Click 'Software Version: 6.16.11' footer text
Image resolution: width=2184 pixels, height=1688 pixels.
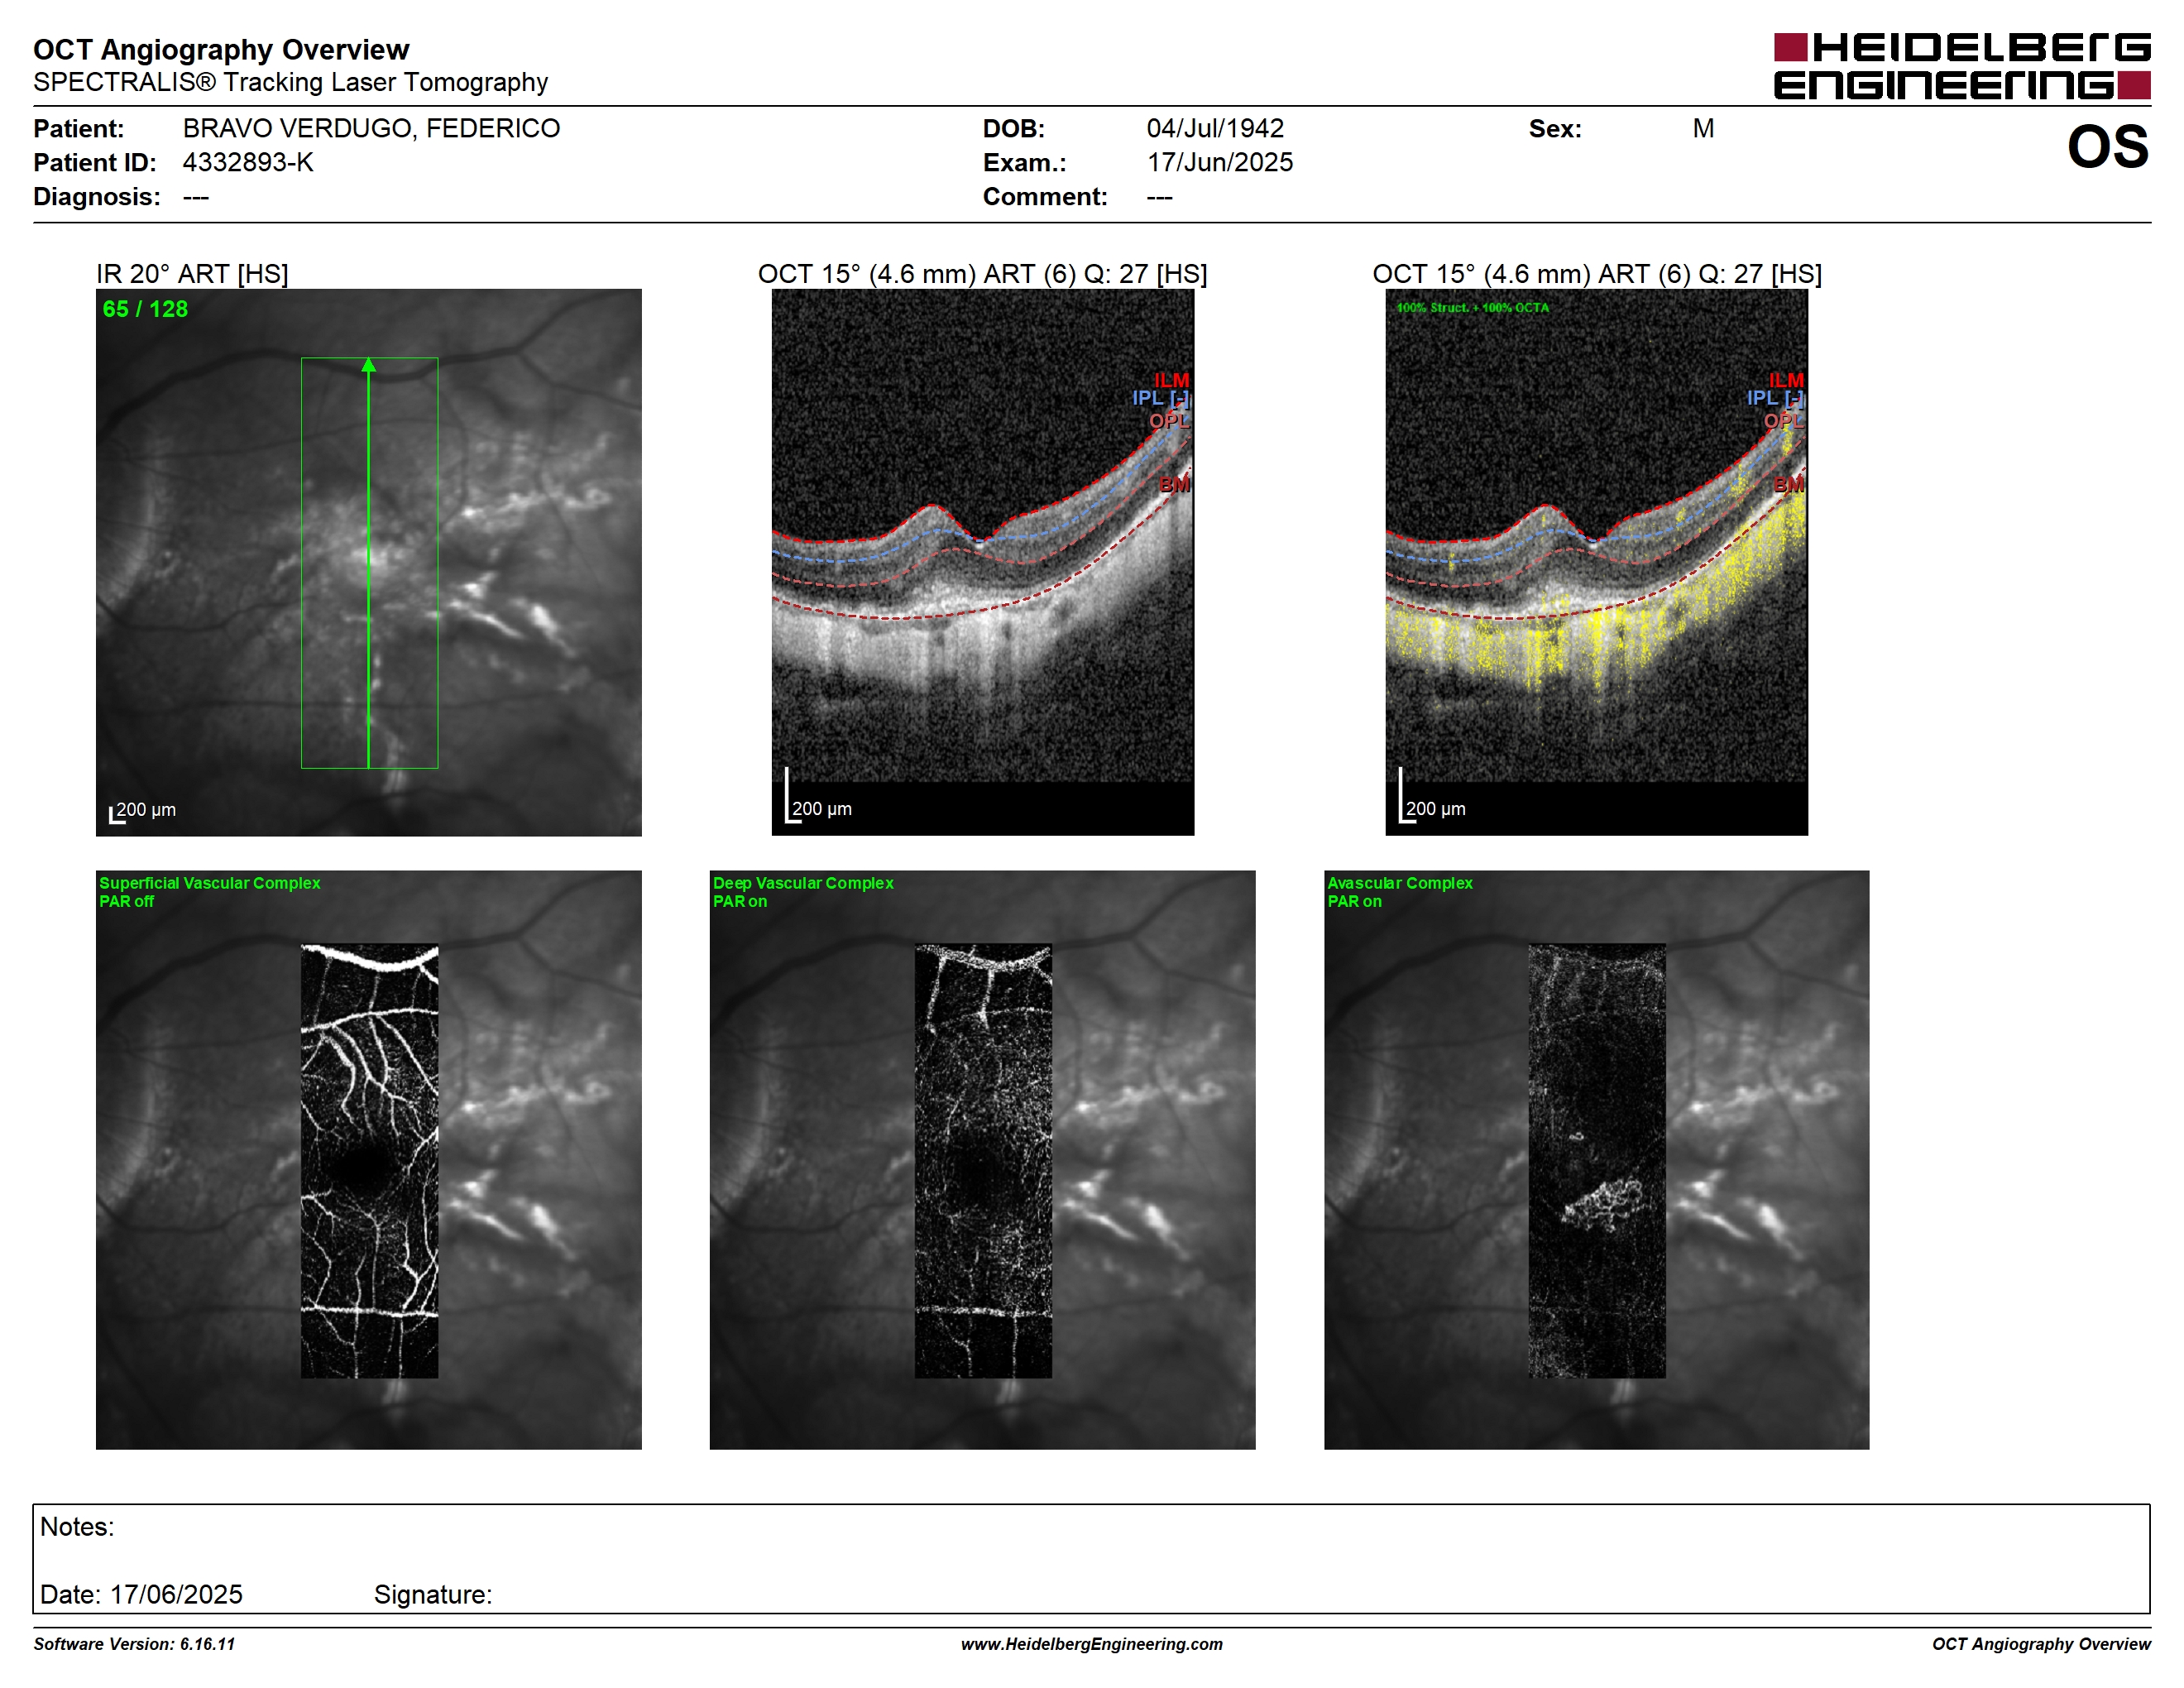pos(134,1644)
